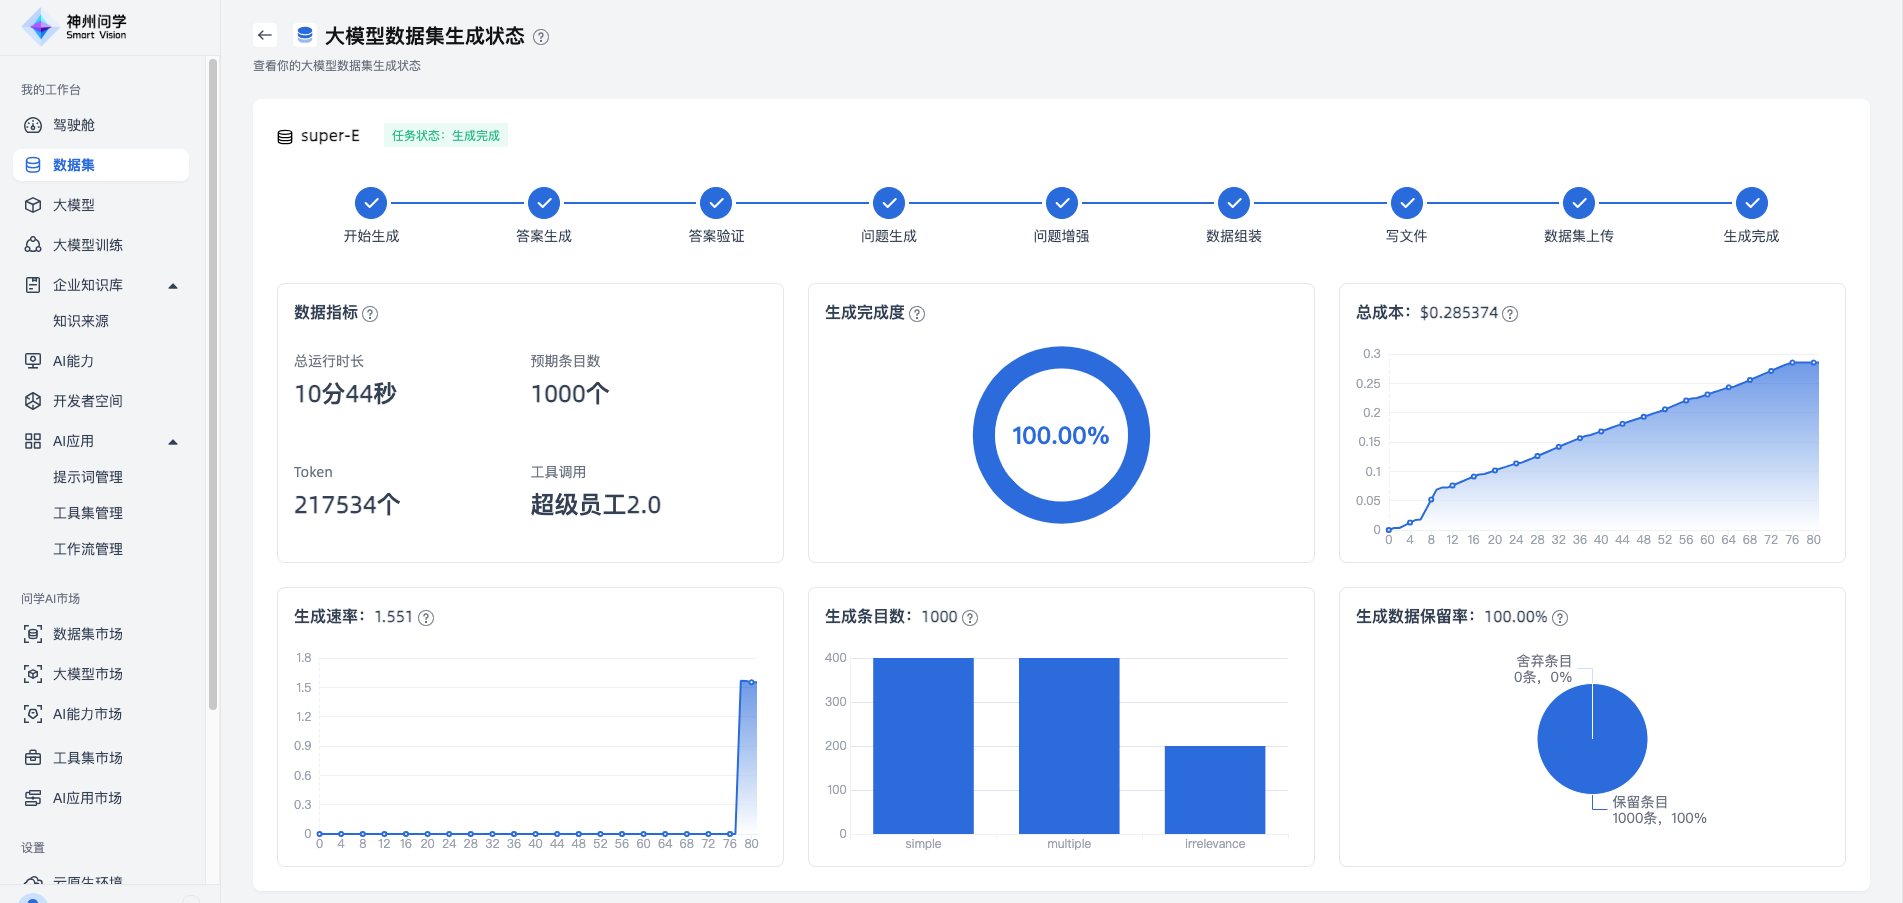Click the simple bar in 生成条目数 chart
Viewport: 1903px width, 903px height.
[923, 746]
